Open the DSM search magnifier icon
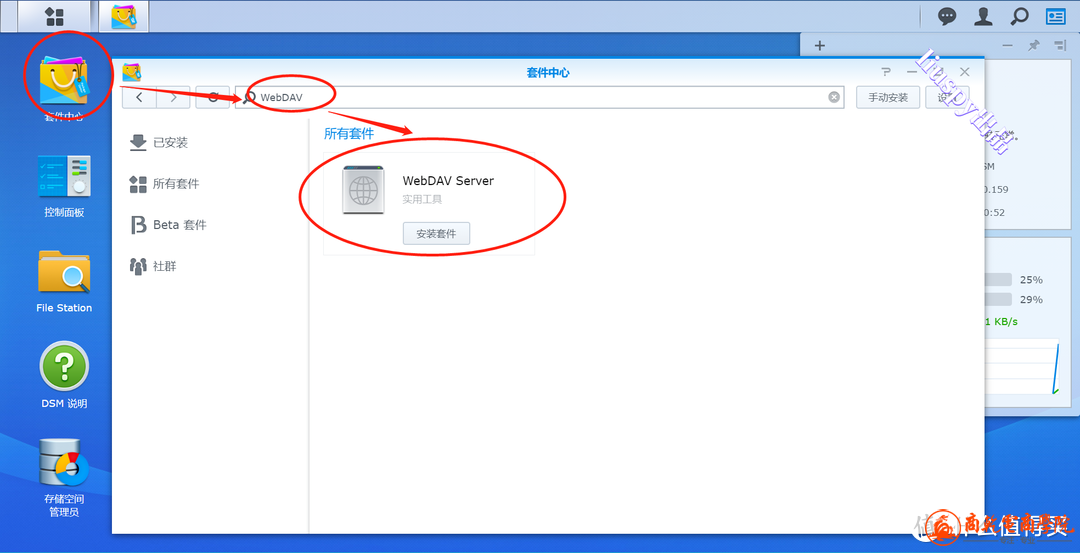 [1019, 17]
